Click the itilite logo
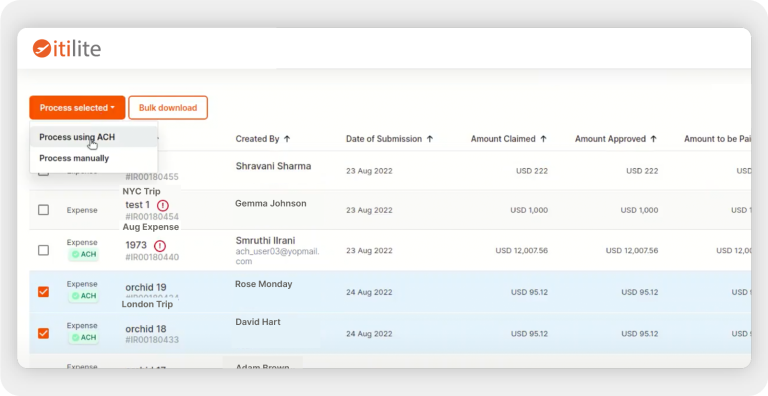Viewport: 768px width, 396px height. click(x=67, y=49)
